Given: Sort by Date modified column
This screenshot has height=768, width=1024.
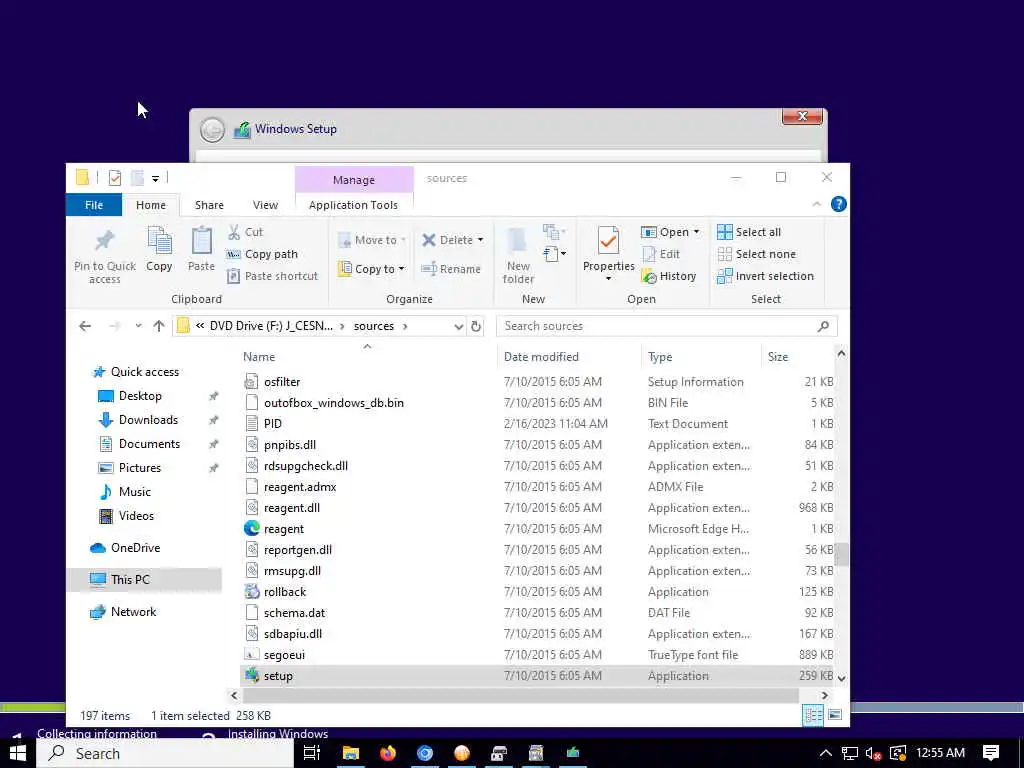Looking at the screenshot, I should (541, 357).
